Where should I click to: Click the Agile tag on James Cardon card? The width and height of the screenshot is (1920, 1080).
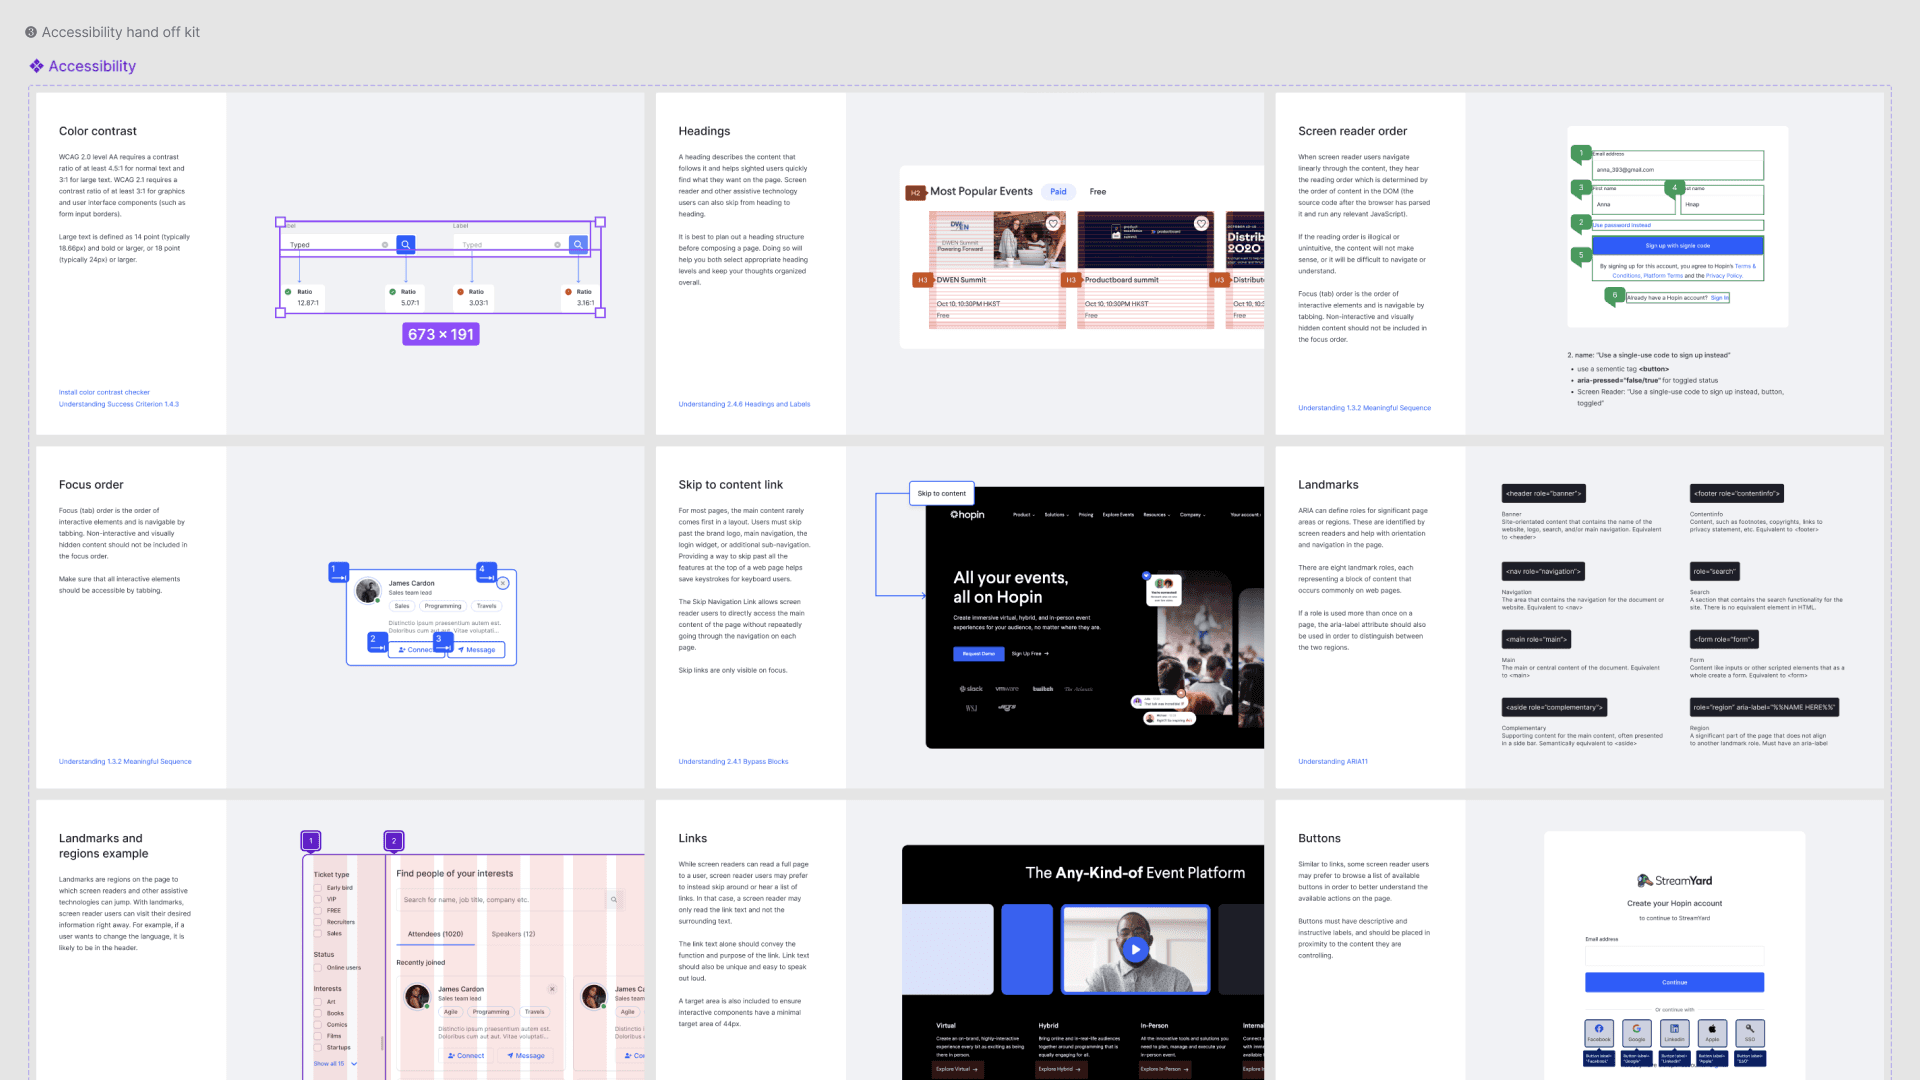451,1012
